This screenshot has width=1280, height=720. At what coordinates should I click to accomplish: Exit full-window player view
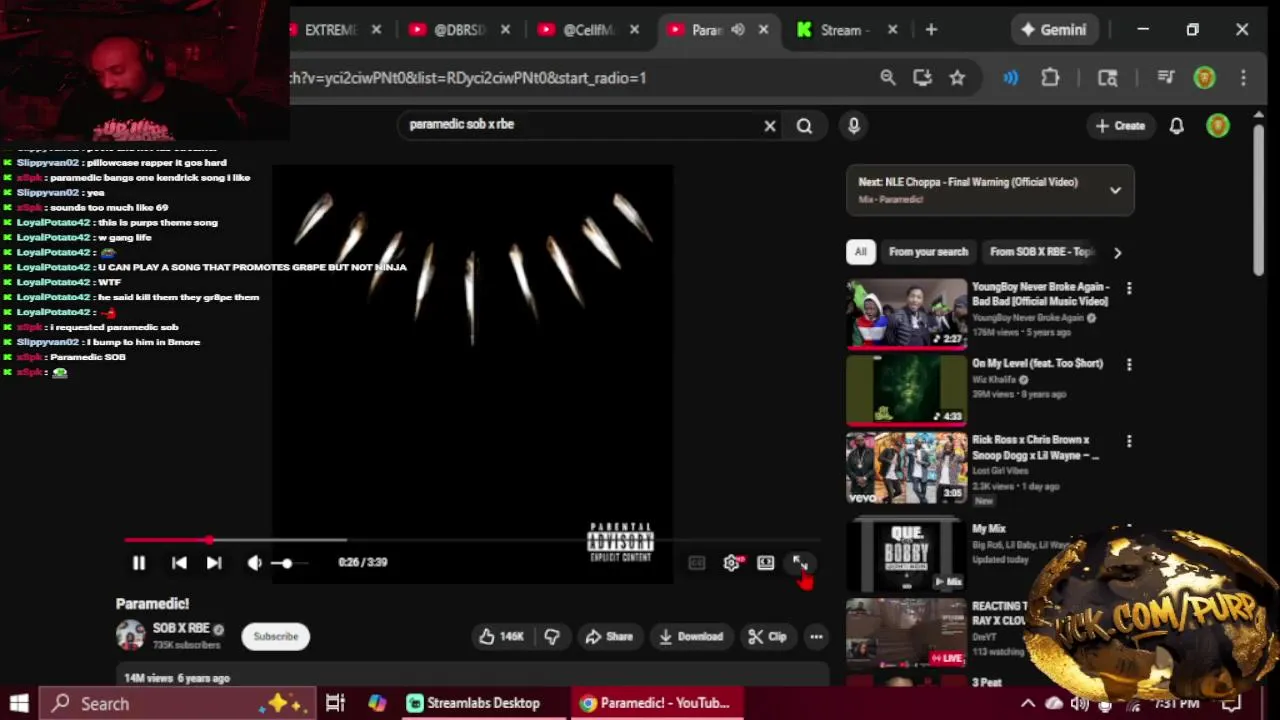(800, 563)
